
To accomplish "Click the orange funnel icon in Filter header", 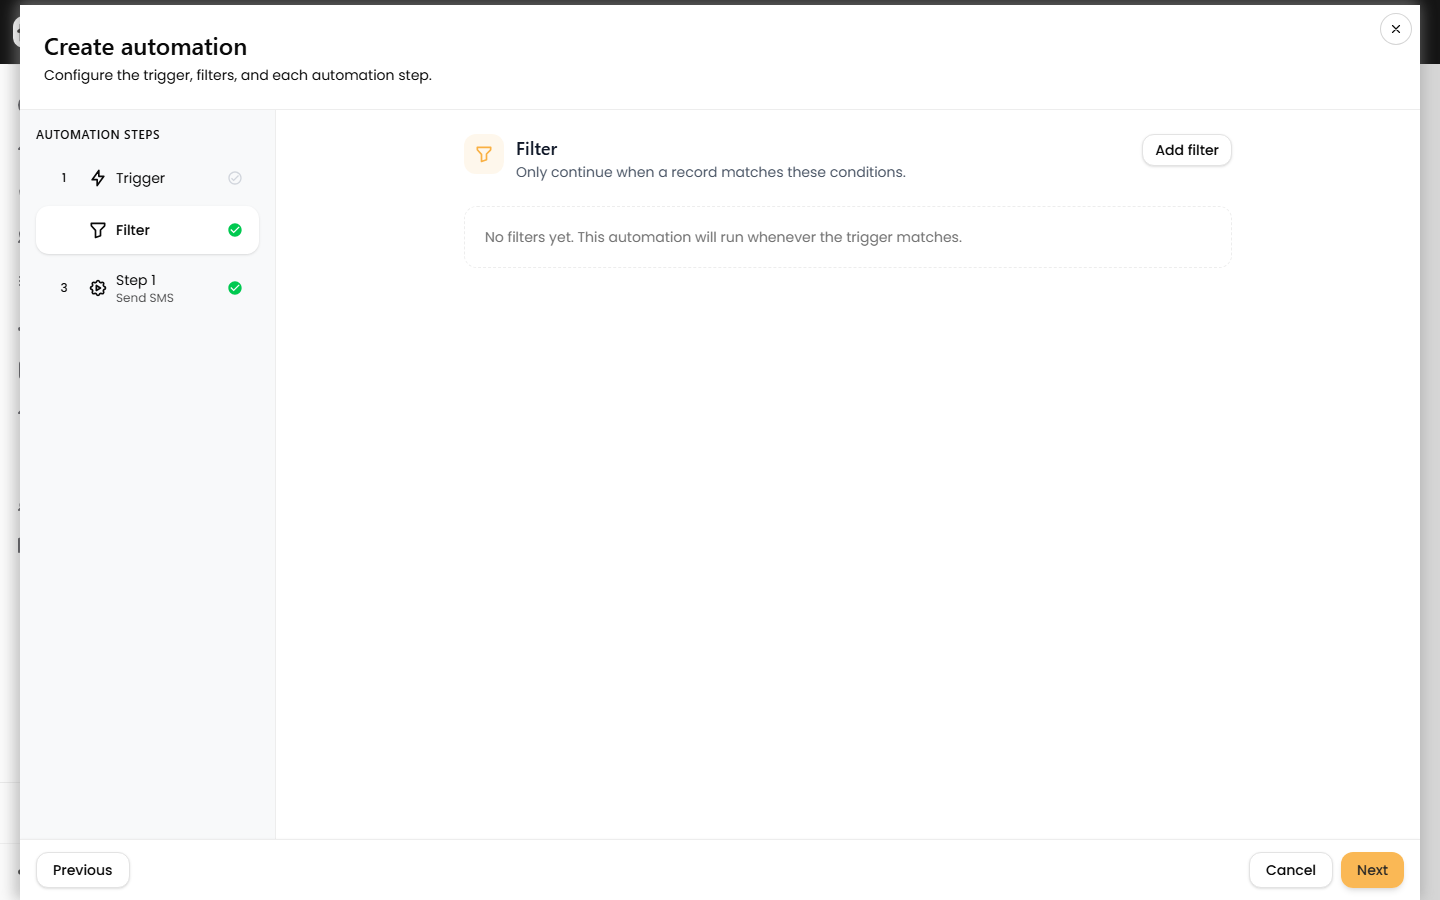I will [484, 154].
